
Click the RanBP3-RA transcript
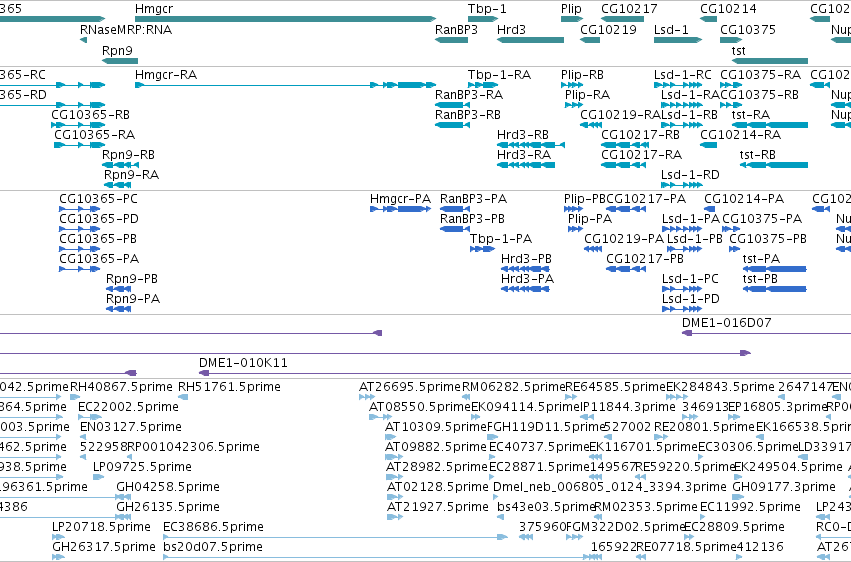[x=453, y=105]
